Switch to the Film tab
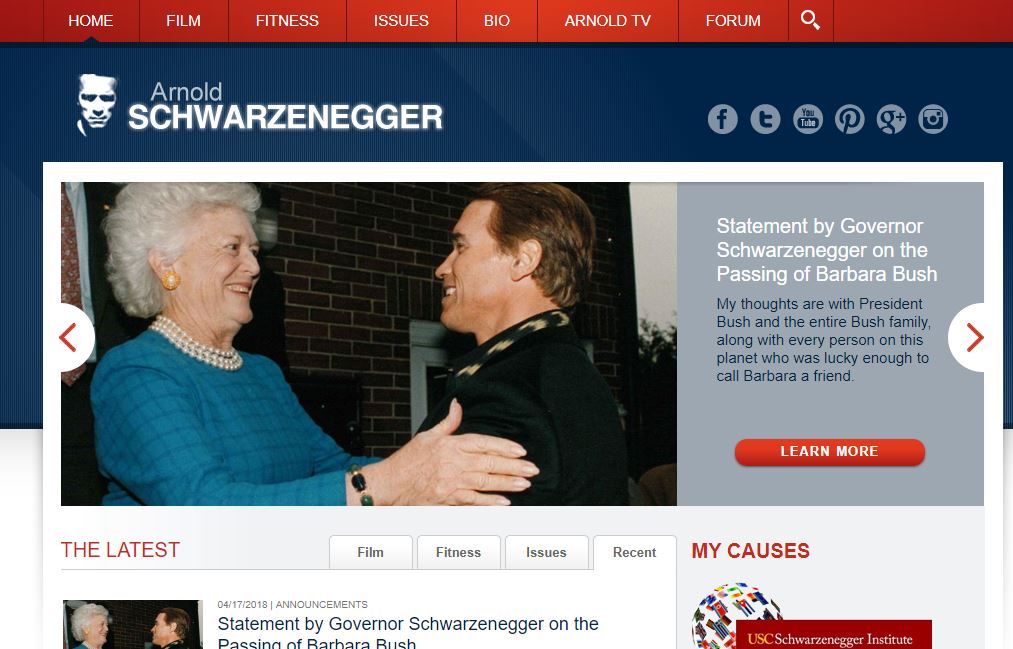The image size is (1013, 649). [x=370, y=552]
